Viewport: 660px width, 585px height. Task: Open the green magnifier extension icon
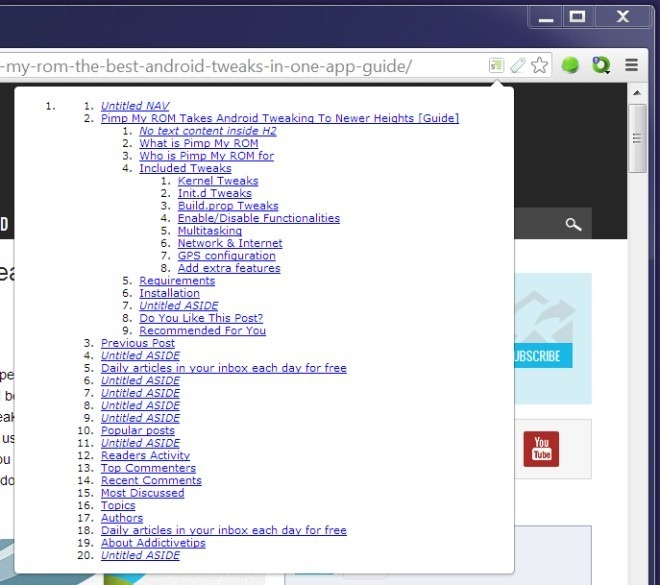(601, 65)
